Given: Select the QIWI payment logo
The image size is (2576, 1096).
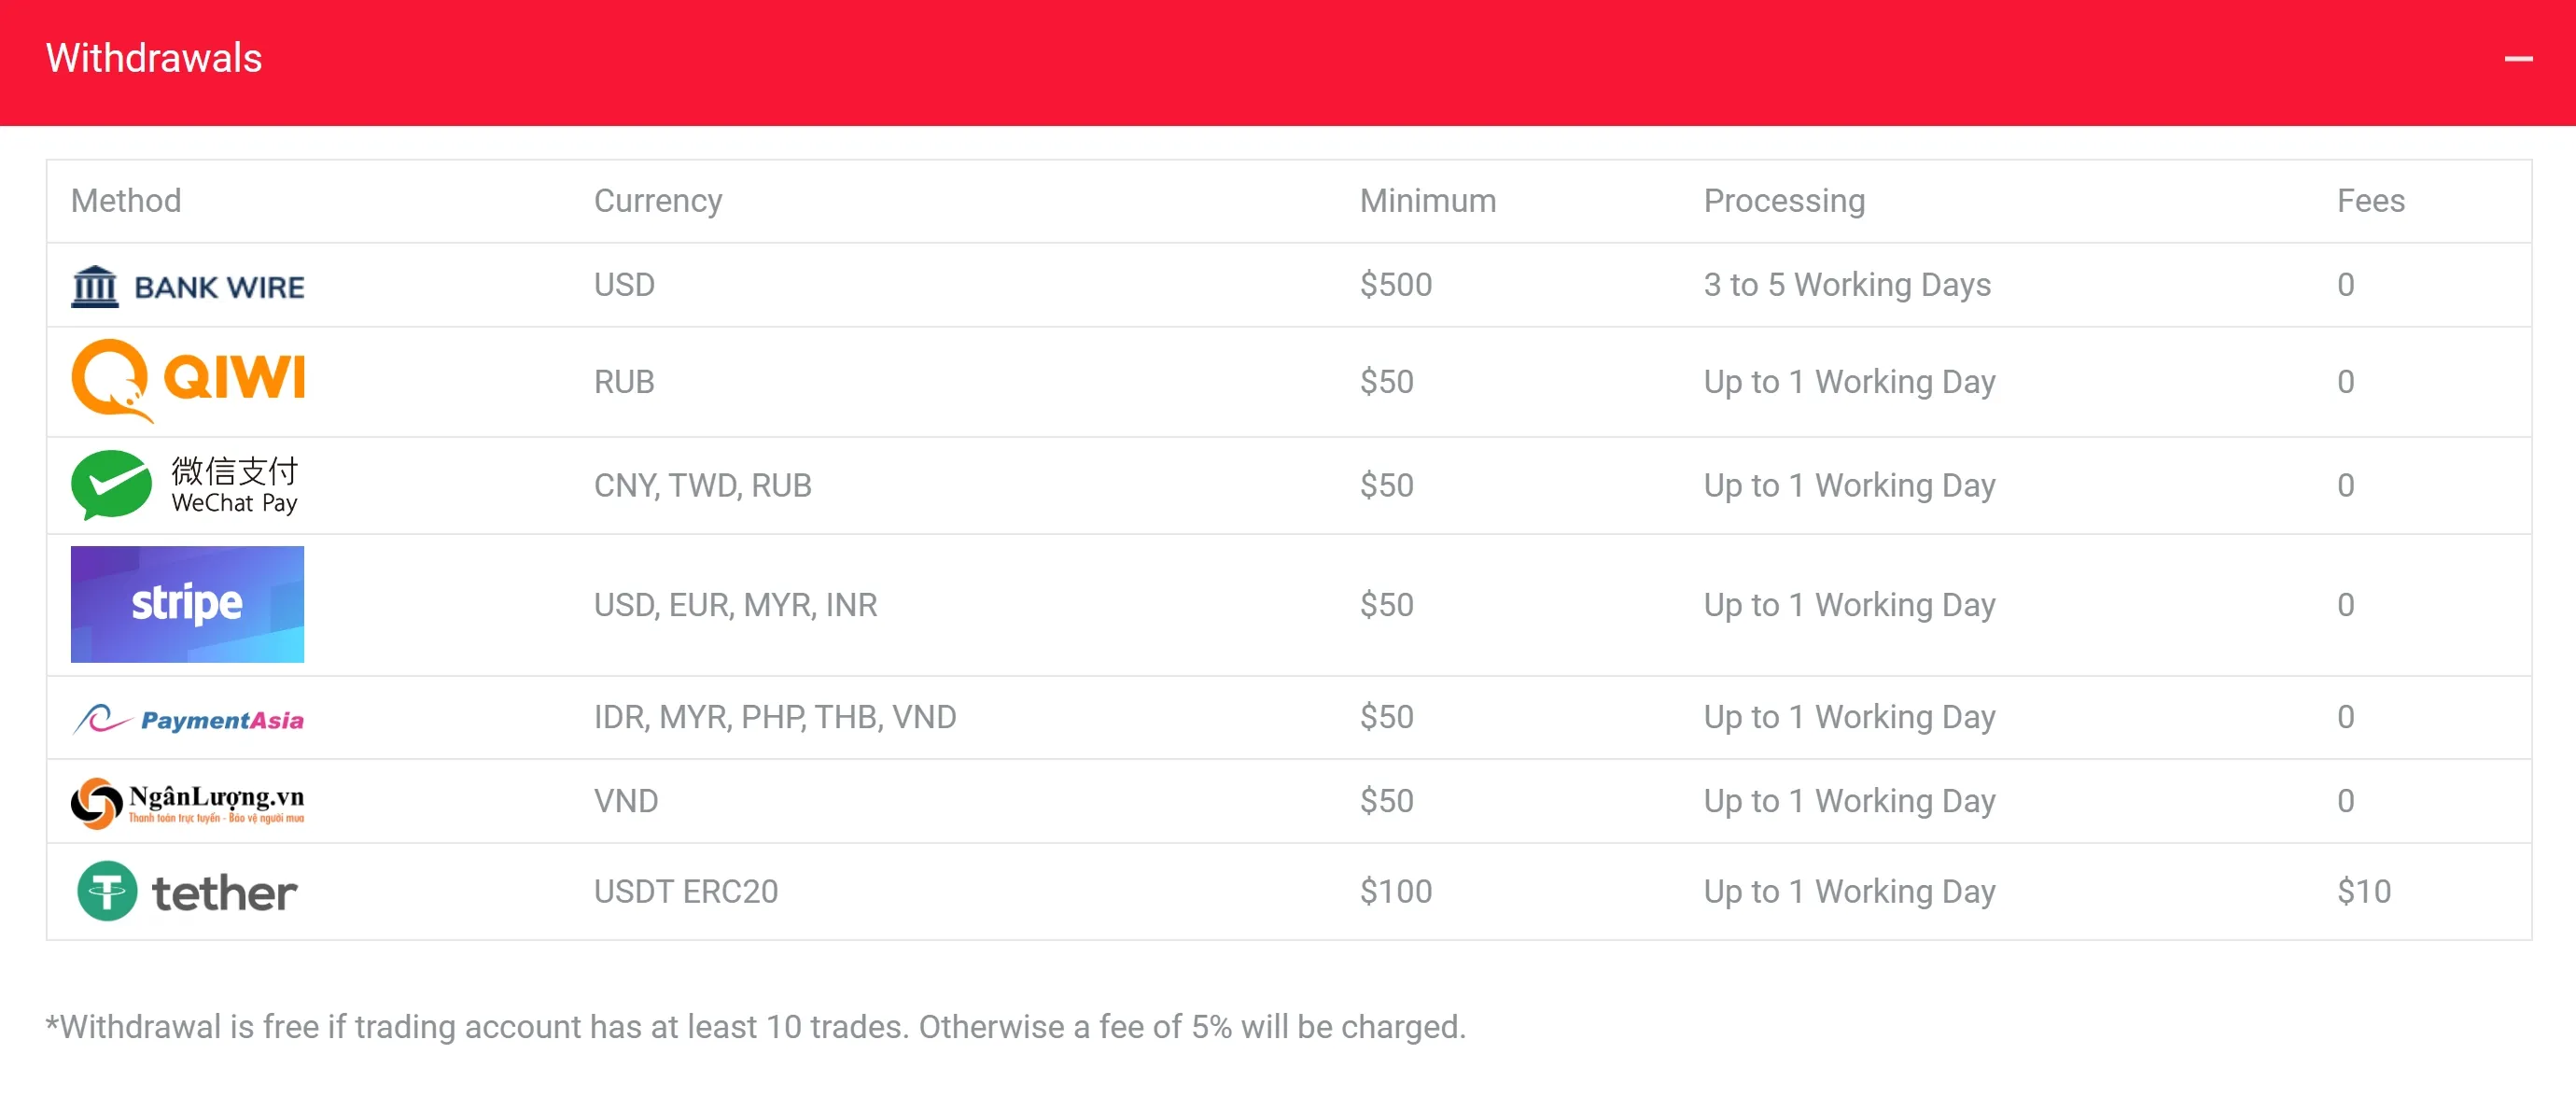Looking at the screenshot, I should (x=187, y=380).
